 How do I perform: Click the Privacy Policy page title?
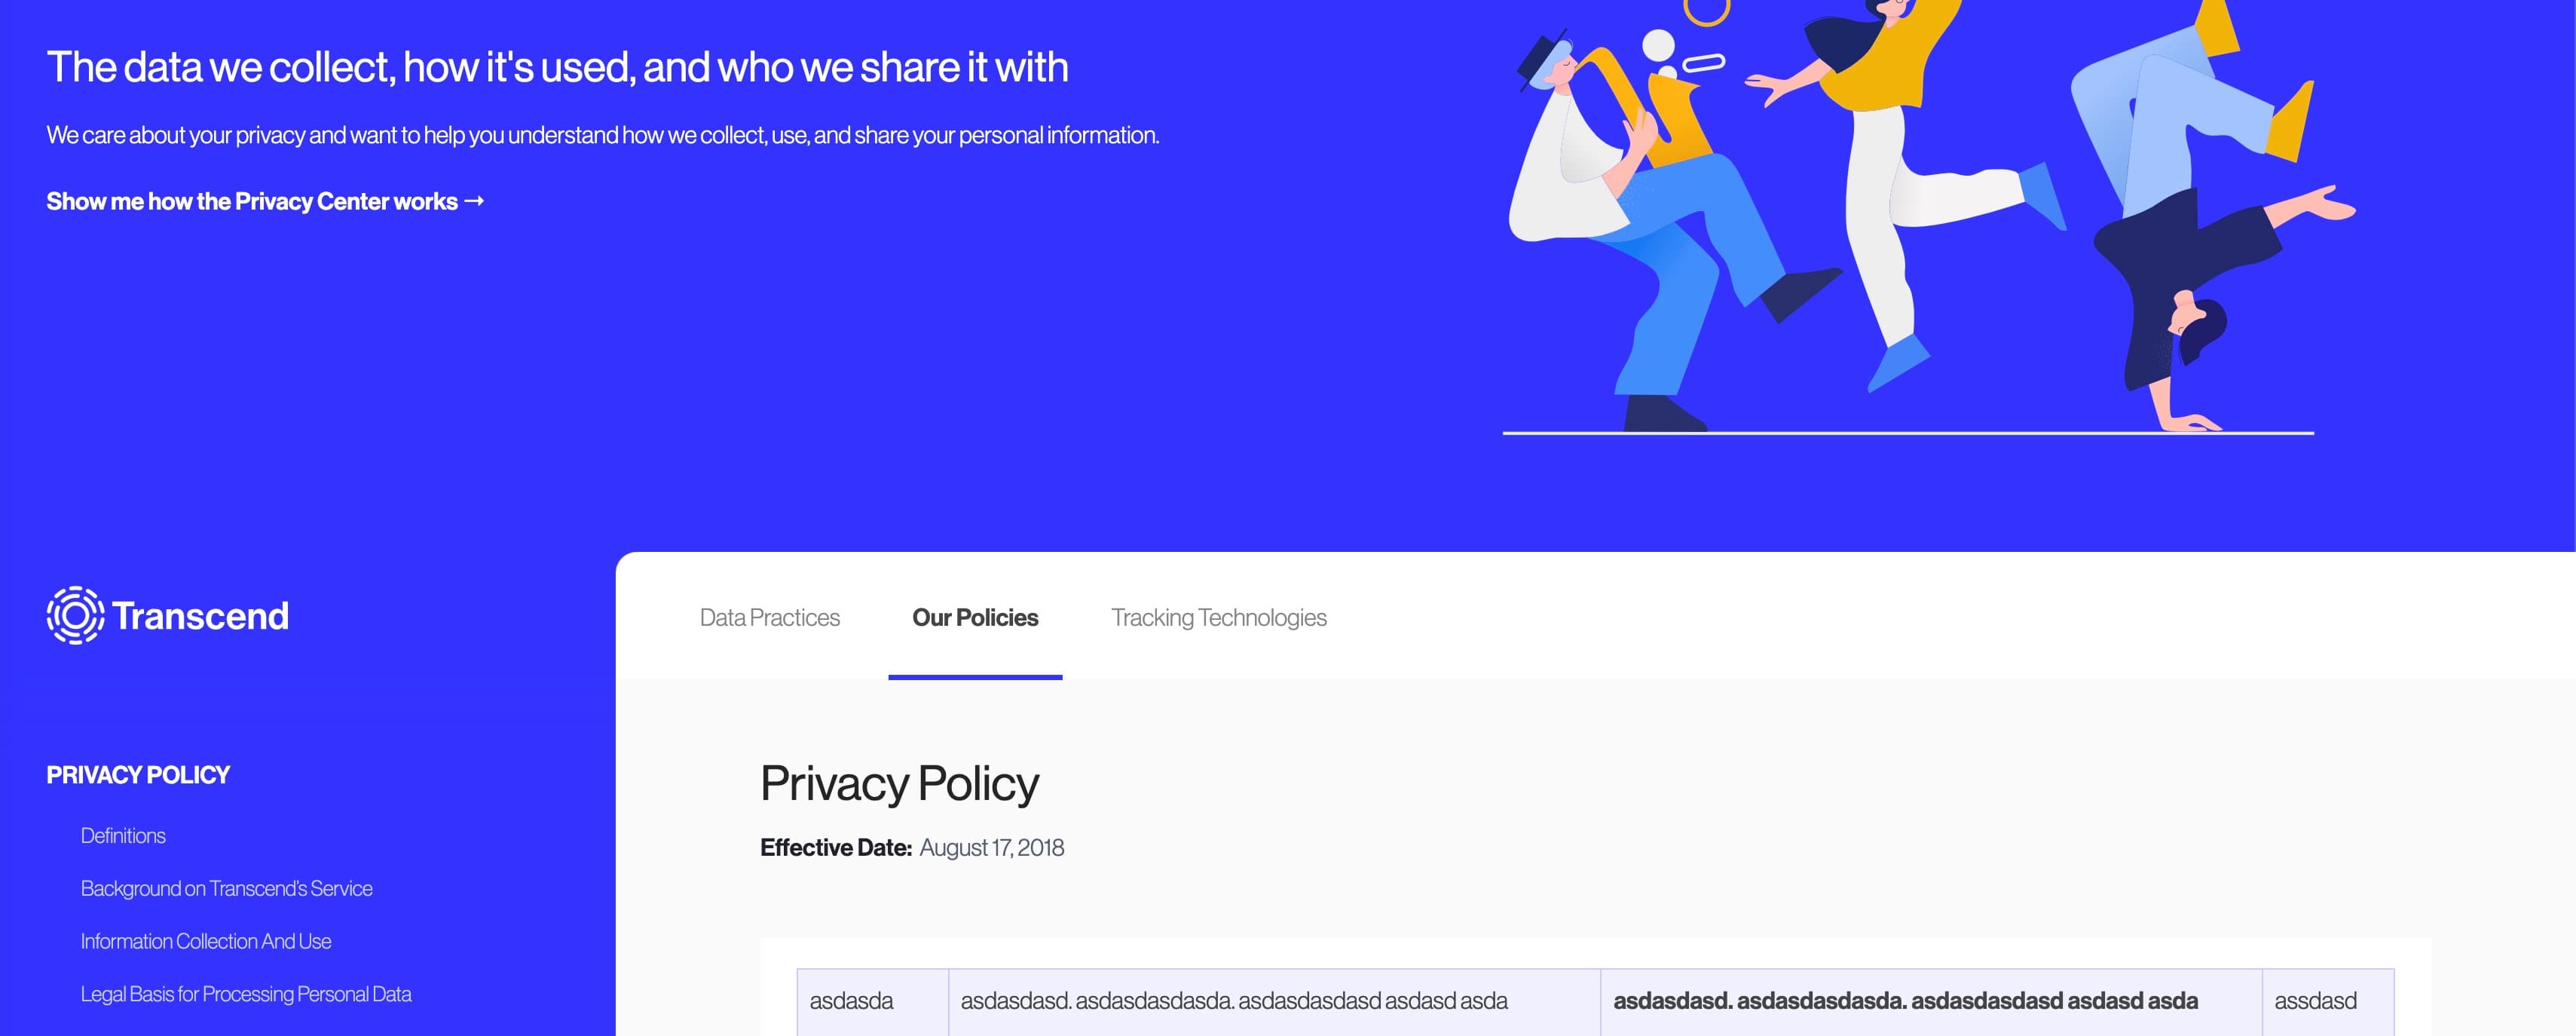pyautogui.click(x=899, y=783)
